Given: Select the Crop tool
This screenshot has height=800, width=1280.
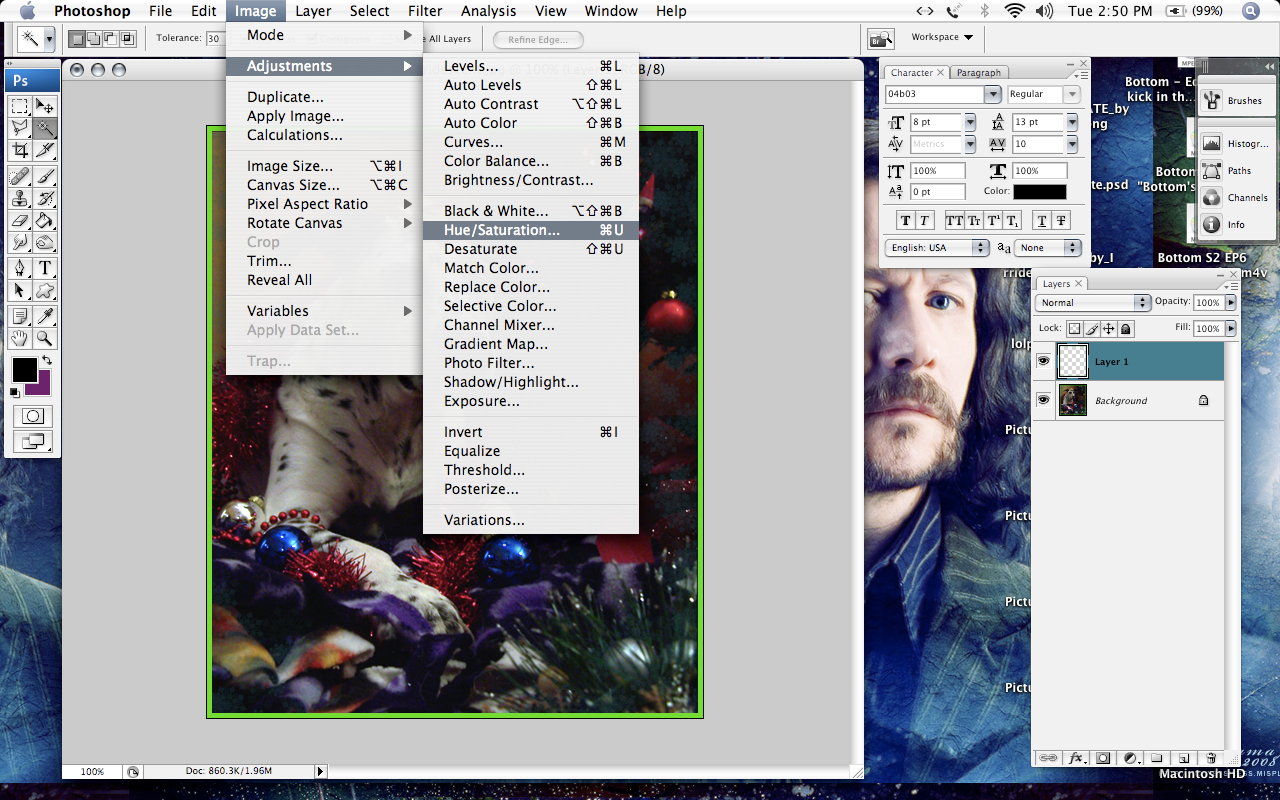Looking at the screenshot, I should click(x=19, y=151).
